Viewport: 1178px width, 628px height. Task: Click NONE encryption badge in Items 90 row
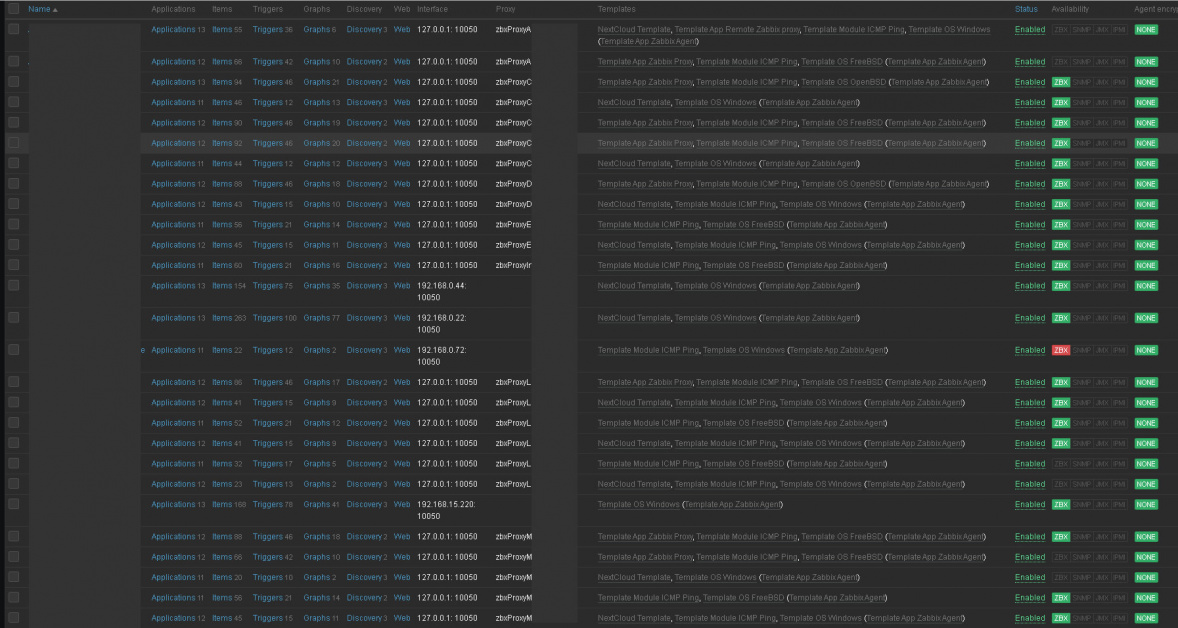pyautogui.click(x=1146, y=122)
